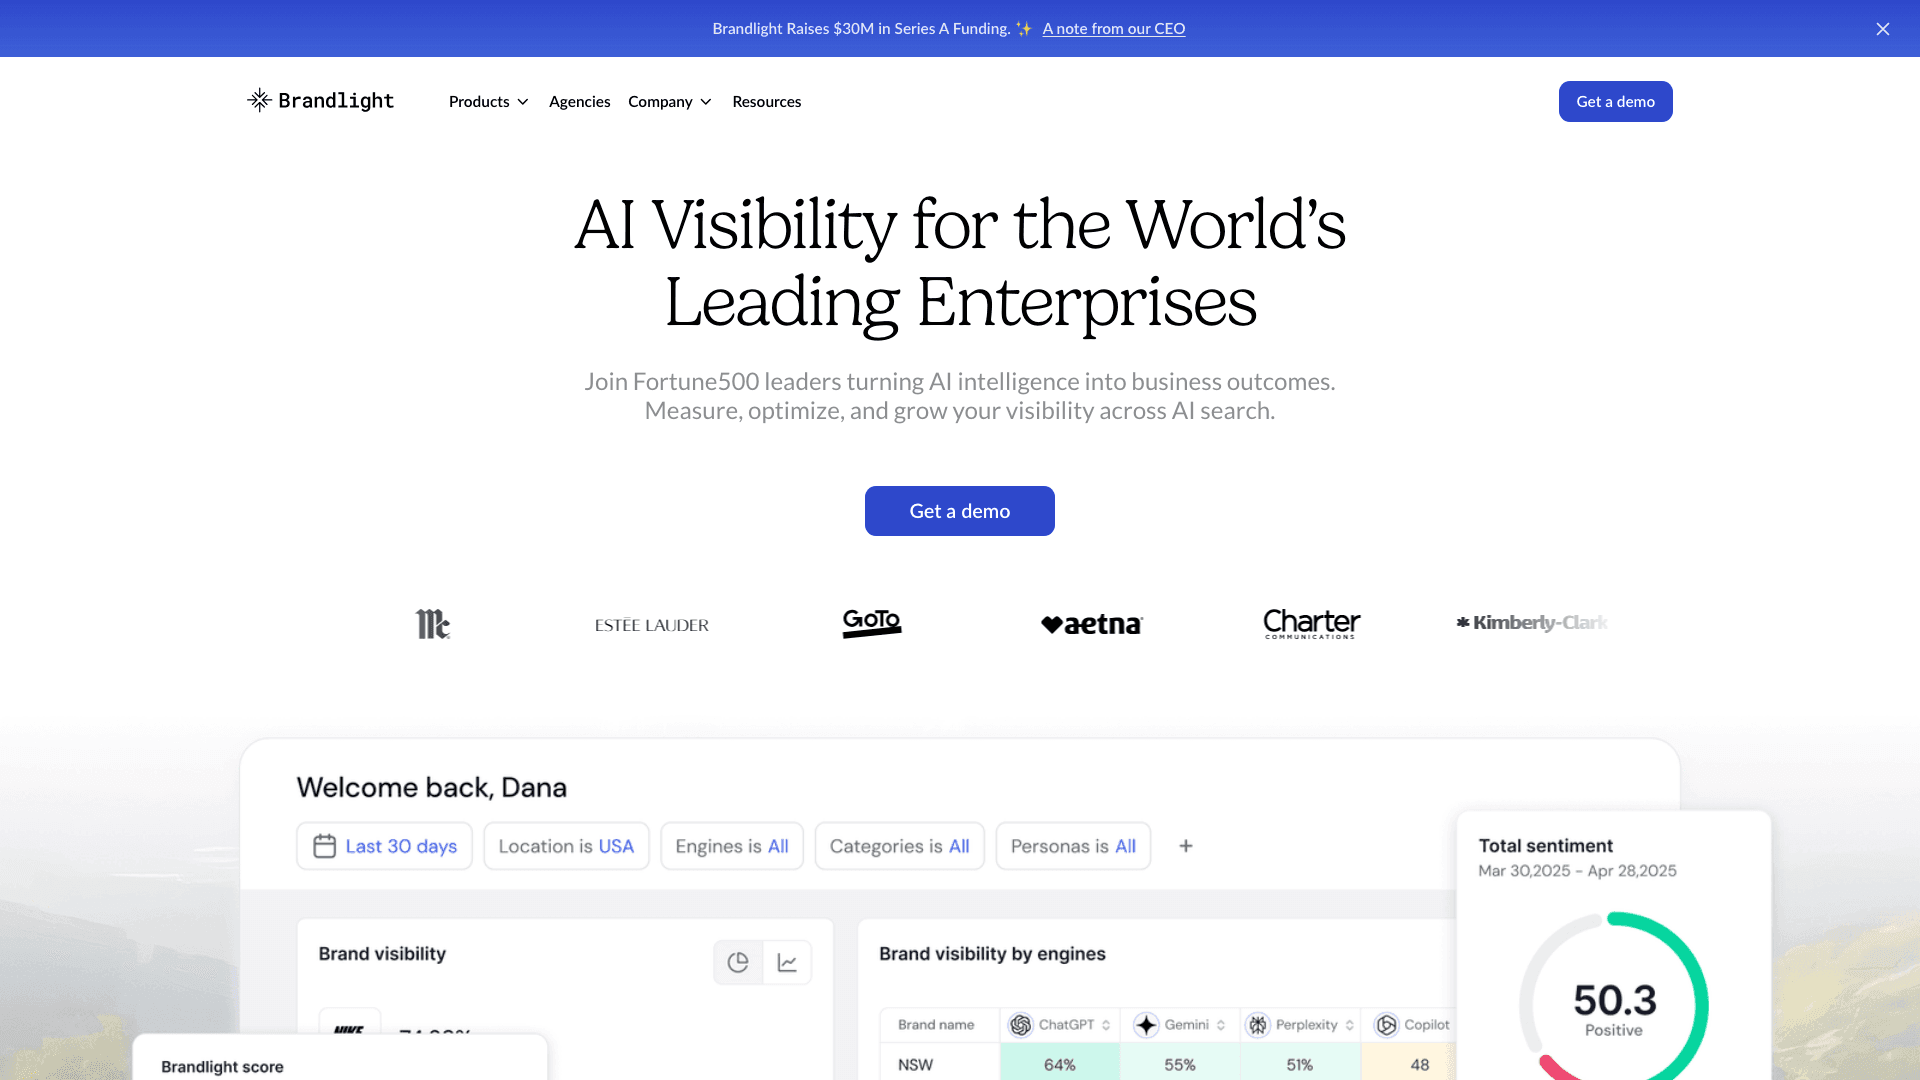Click the ChatGPT engine icon

point(1020,1025)
